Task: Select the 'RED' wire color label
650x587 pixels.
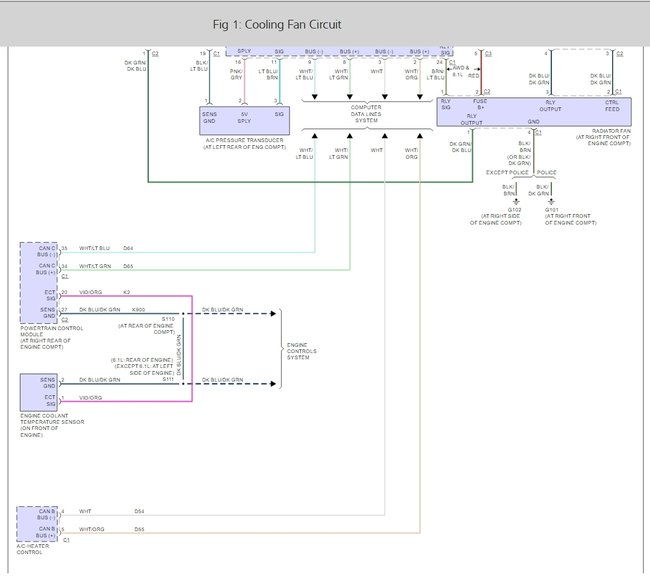Action: 473,76
